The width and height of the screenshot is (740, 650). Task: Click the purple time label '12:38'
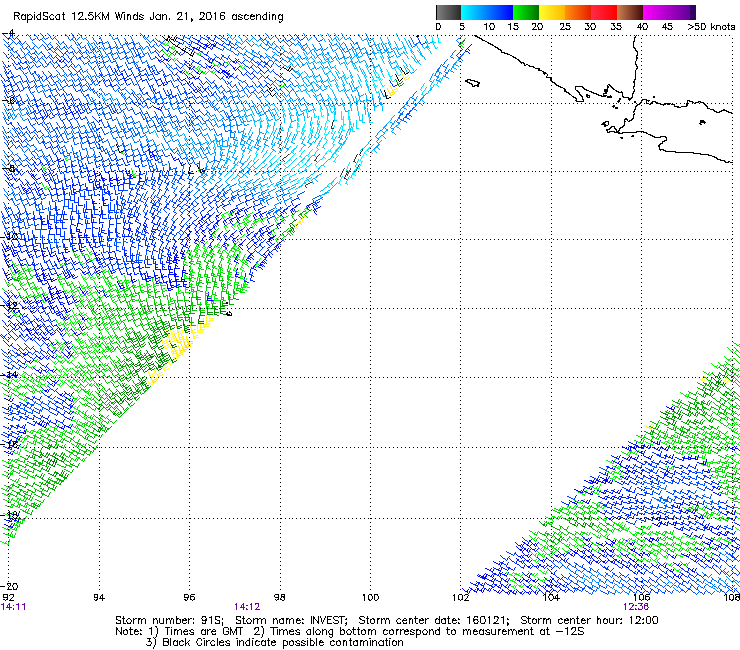636,607
